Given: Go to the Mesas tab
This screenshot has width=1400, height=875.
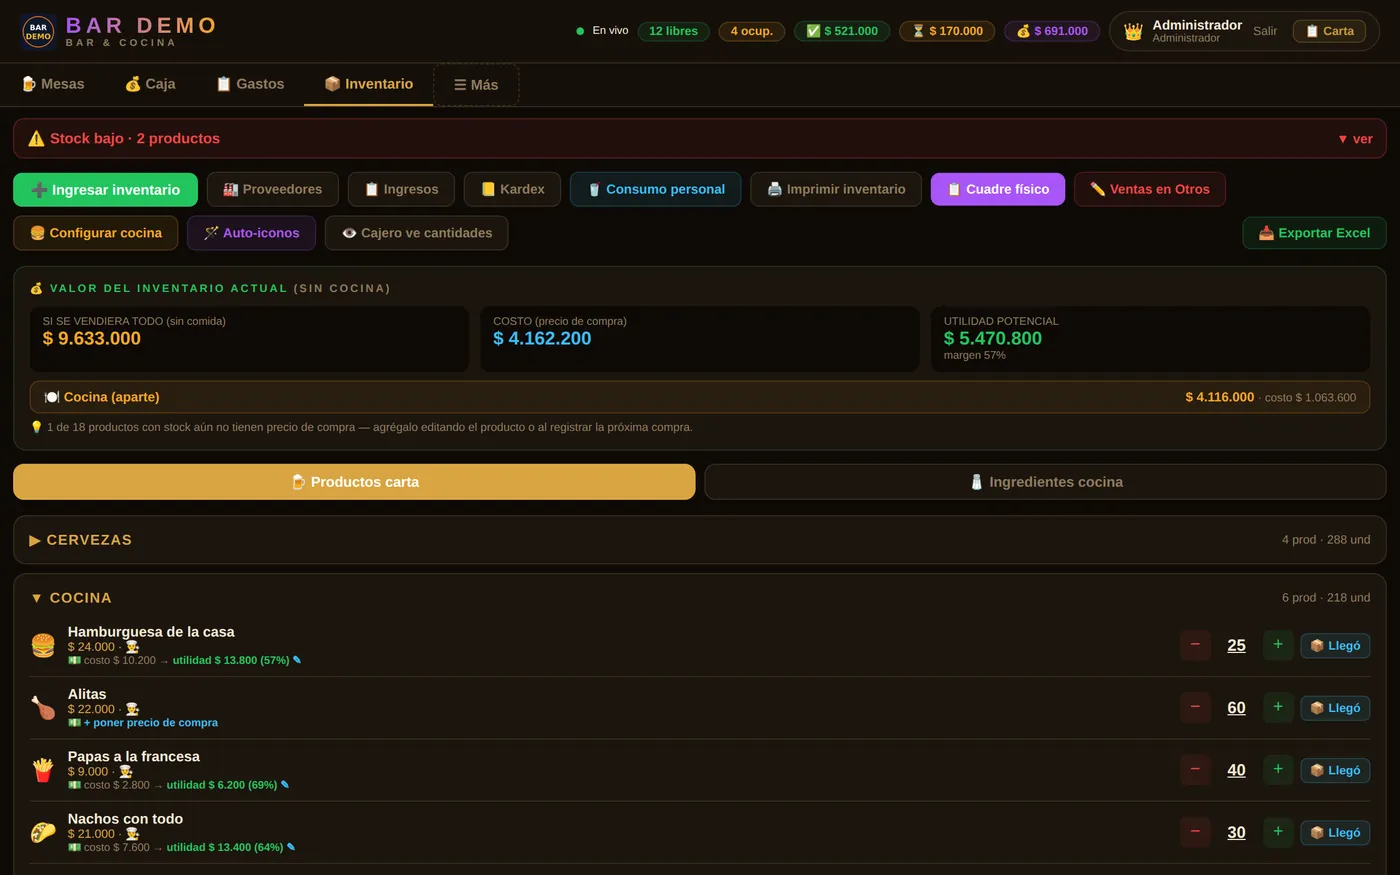Looking at the screenshot, I should point(53,84).
